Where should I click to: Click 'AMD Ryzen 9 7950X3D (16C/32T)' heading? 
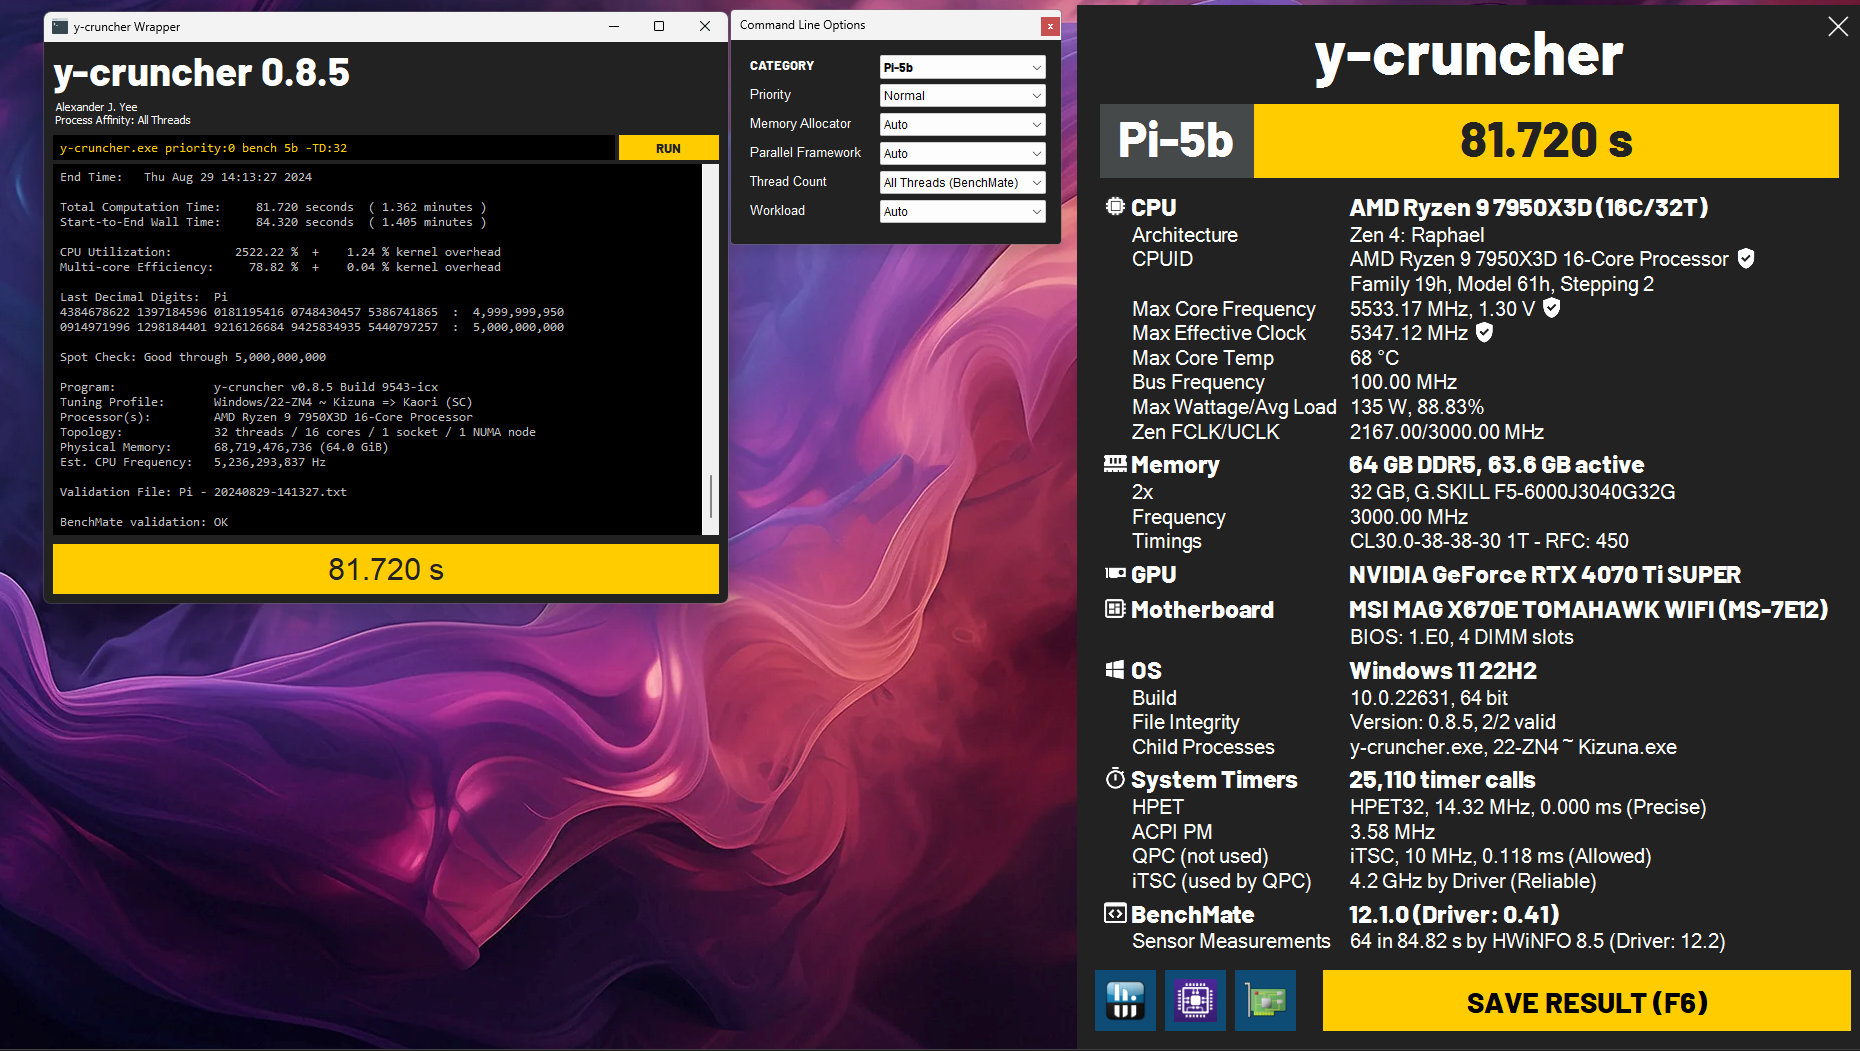click(x=1528, y=208)
